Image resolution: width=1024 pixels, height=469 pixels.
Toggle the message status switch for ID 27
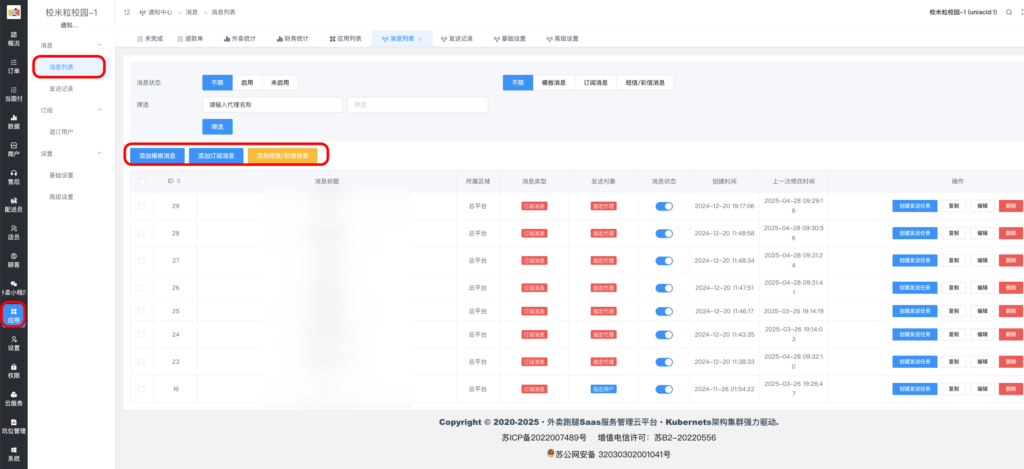pyautogui.click(x=664, y=261)
